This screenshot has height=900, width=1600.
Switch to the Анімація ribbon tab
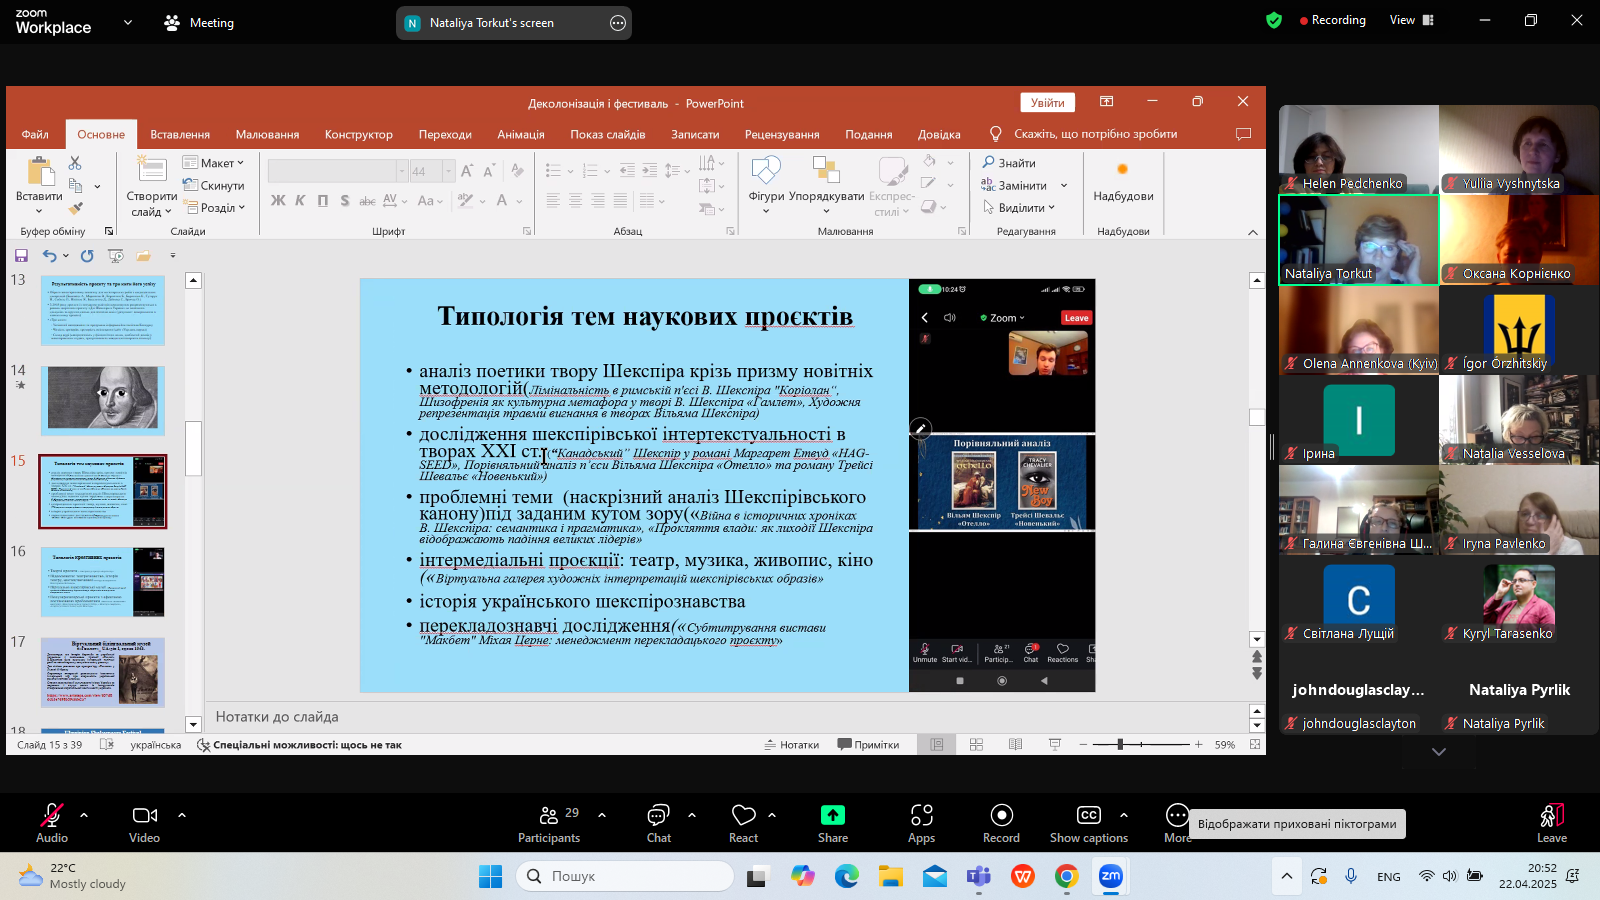click(x=521, y=135)
